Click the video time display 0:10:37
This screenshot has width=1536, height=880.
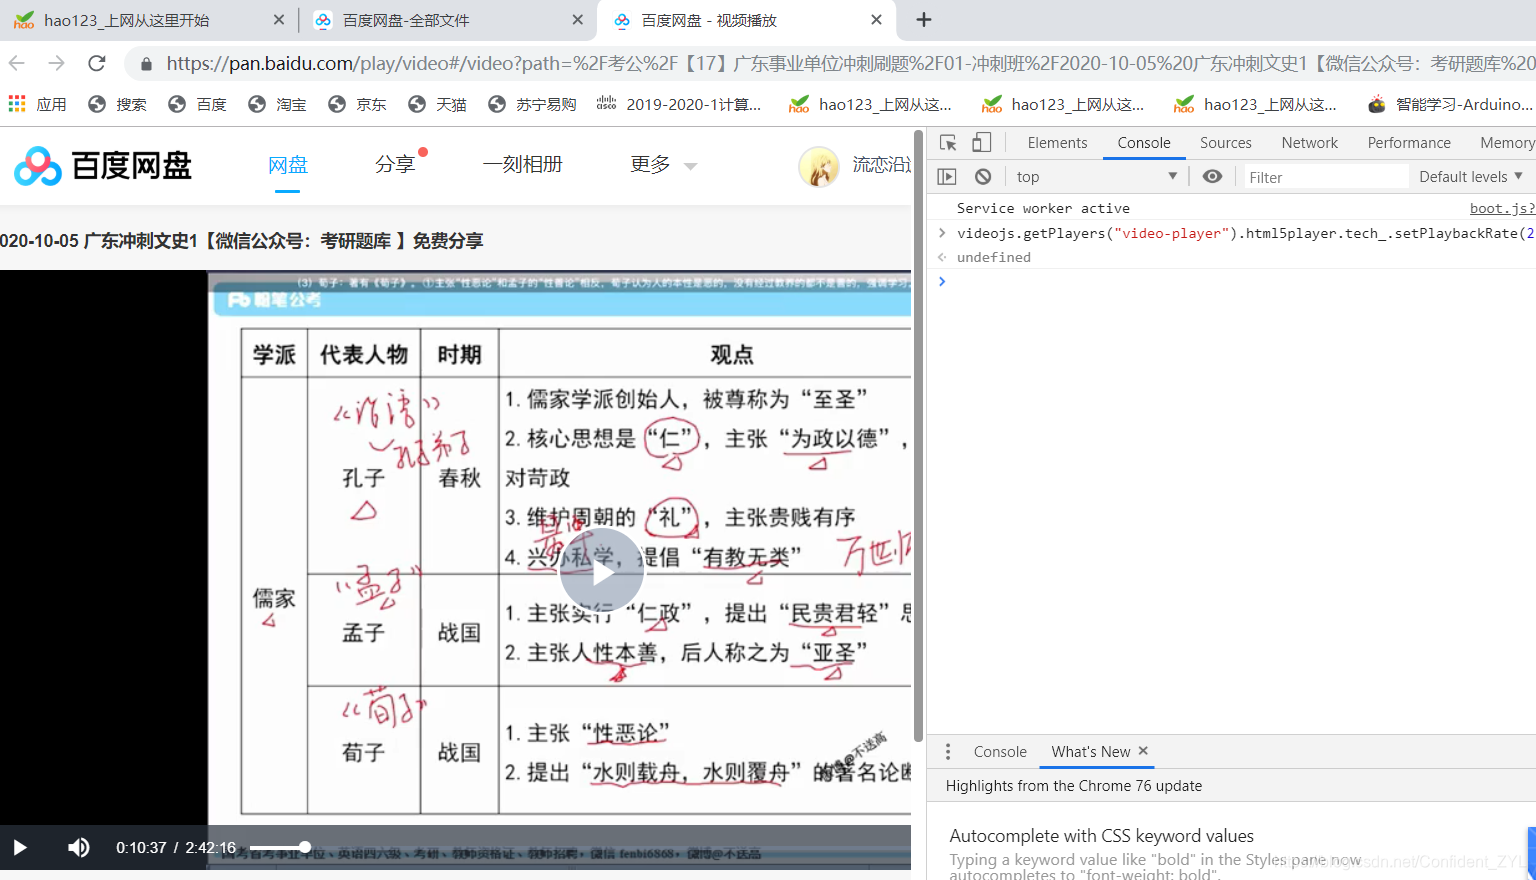141,848
